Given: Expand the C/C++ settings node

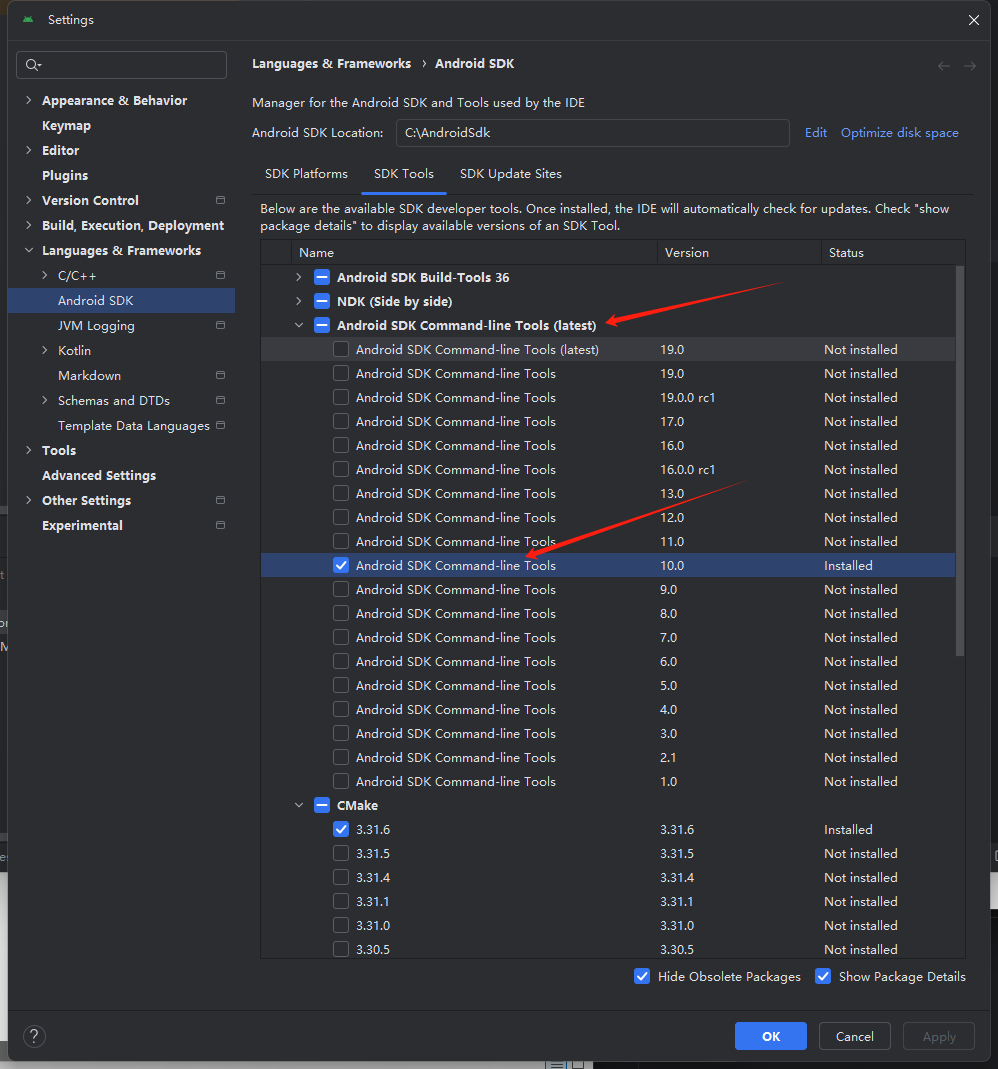Looking at the screenshot, I should (x=45, y=275).
